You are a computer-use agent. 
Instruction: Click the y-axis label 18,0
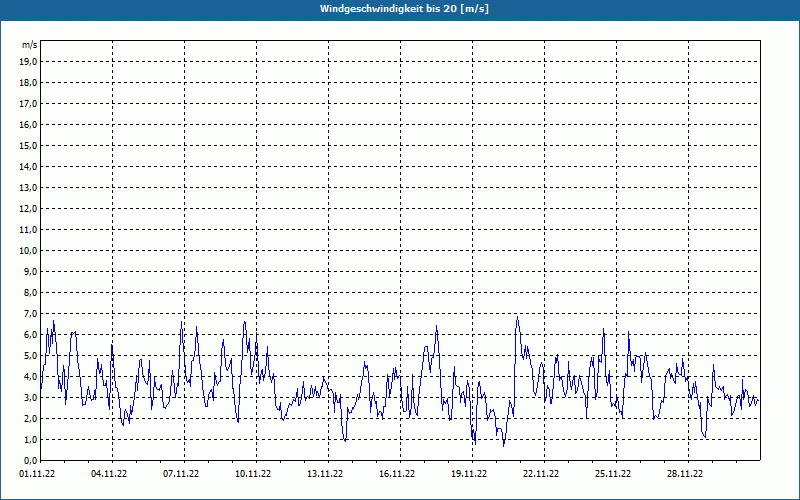coord(28,83)
